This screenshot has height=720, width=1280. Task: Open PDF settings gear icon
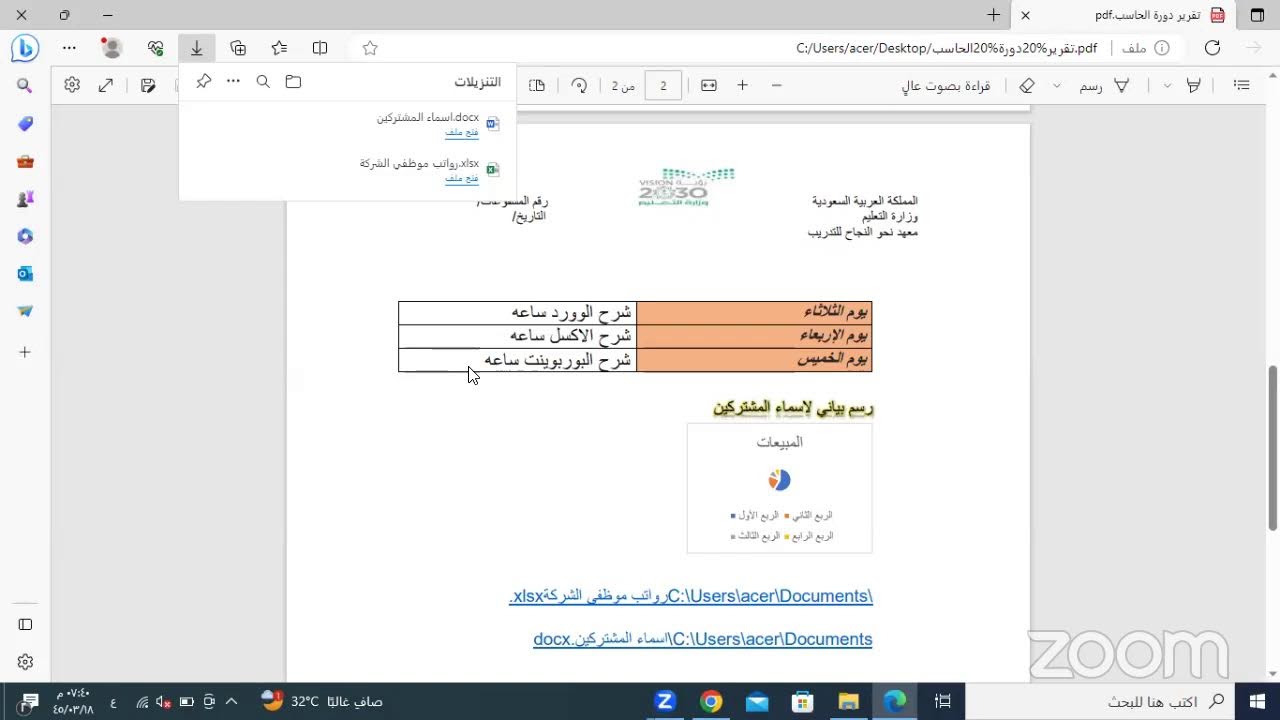(72, 85)
